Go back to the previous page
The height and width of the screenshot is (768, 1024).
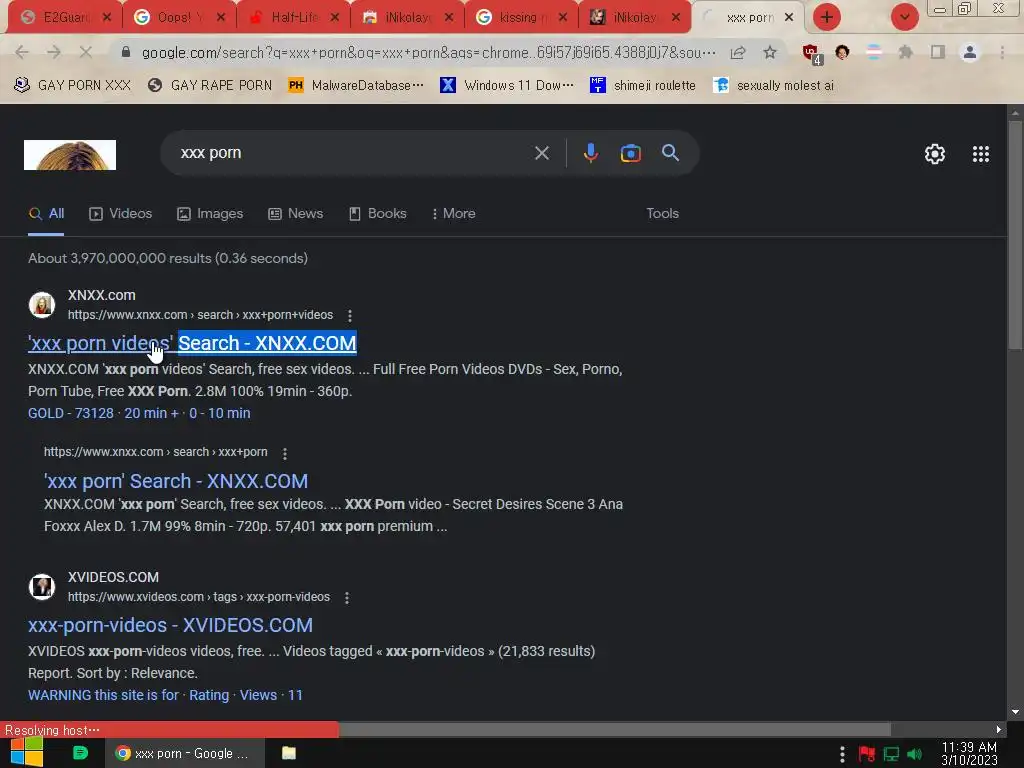click(x=22, y=52)
